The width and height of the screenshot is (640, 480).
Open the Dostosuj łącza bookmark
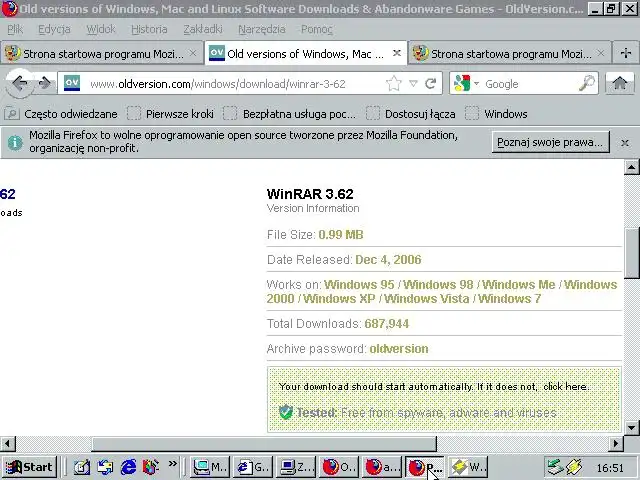point(411,114)
